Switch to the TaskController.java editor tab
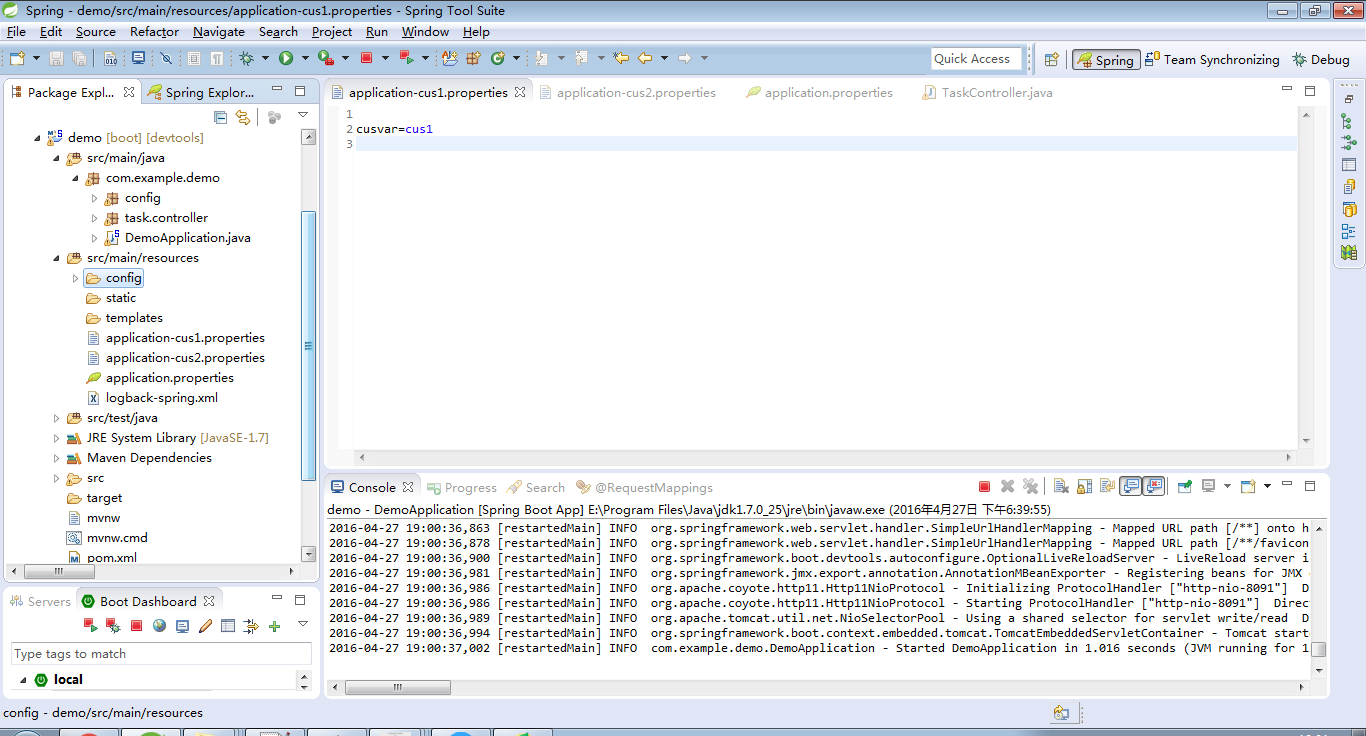The image size is (1366, 736). click(x=996, y=93)
